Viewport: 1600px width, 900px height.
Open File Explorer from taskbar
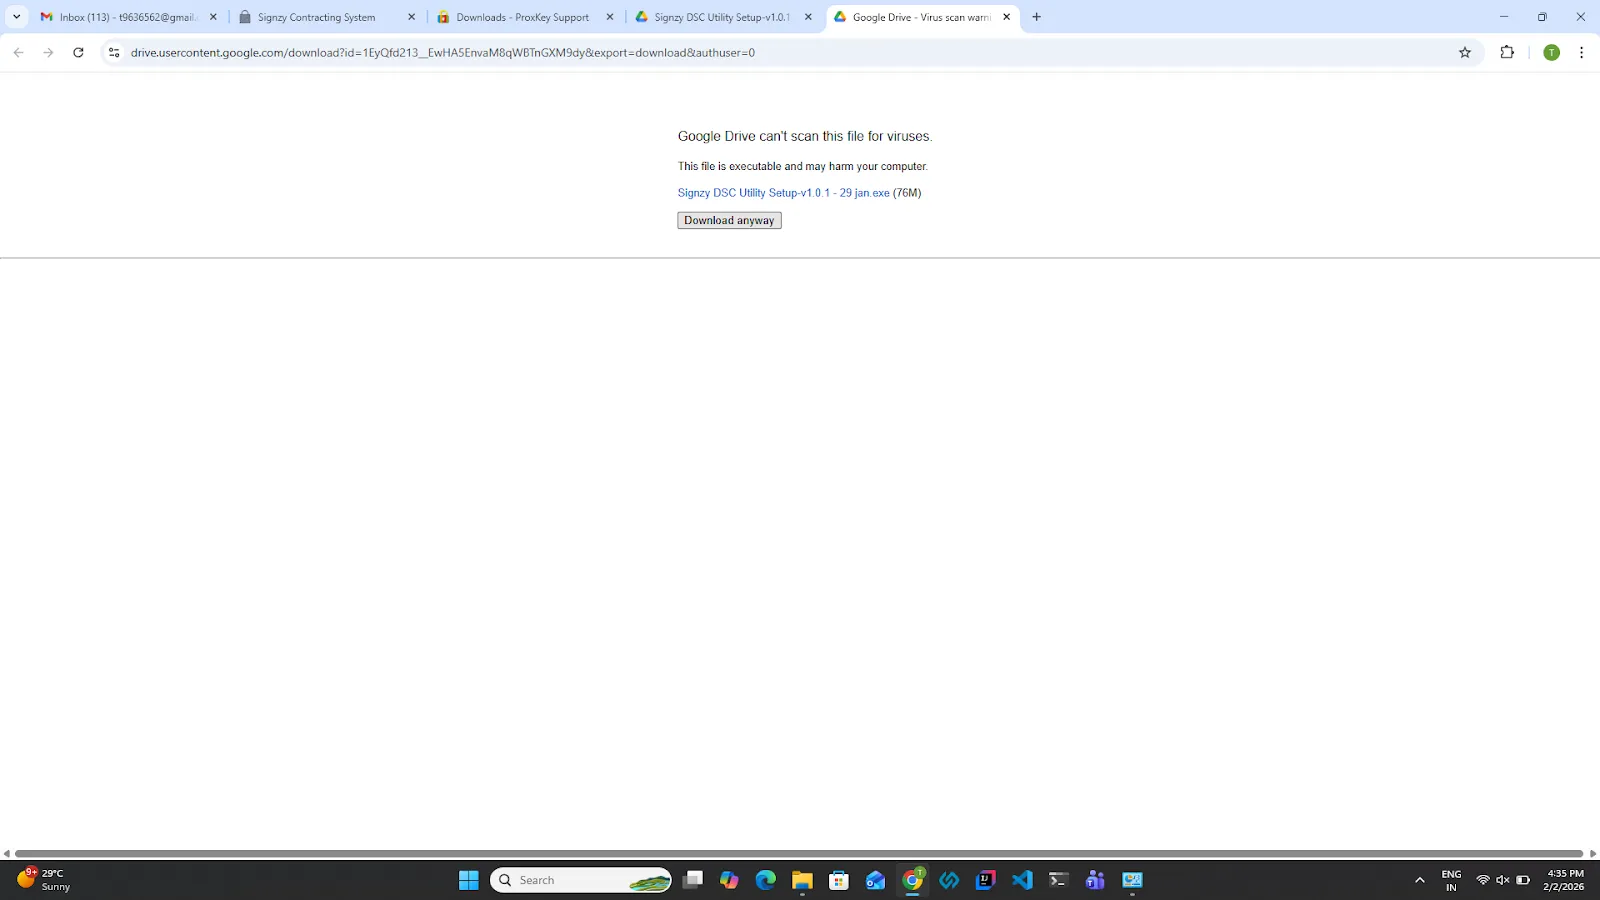[802, 880]
